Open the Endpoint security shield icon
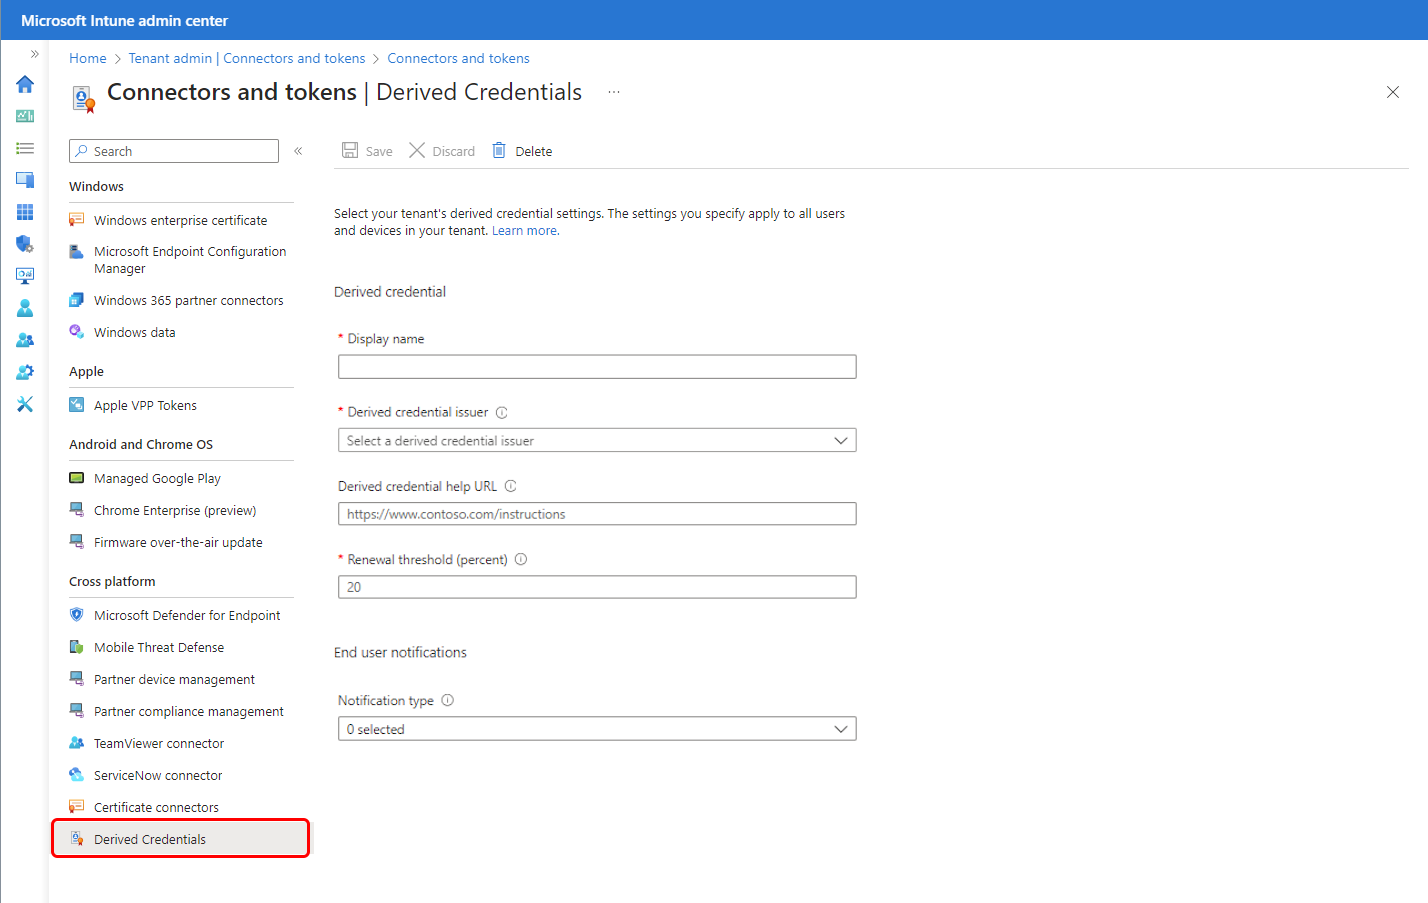1428x903 pixels. (25, 244)
